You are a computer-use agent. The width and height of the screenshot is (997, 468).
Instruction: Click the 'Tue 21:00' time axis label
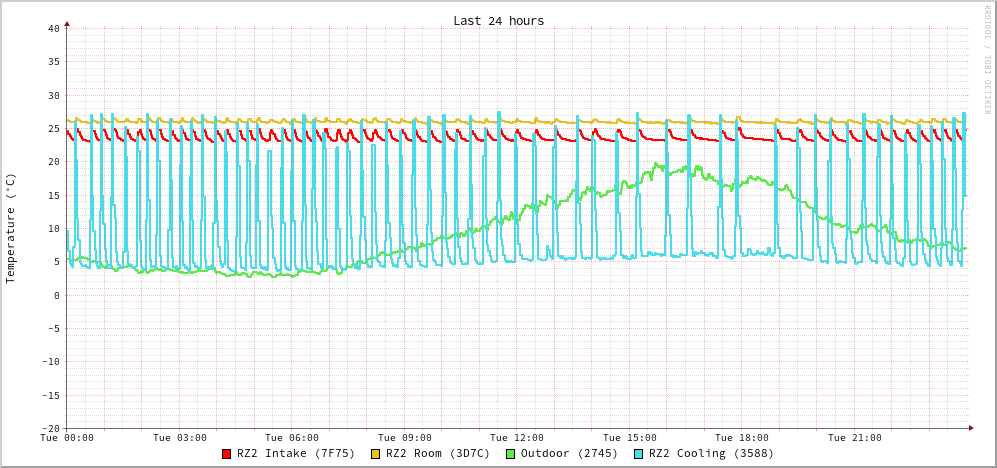(x=855, y=438)
